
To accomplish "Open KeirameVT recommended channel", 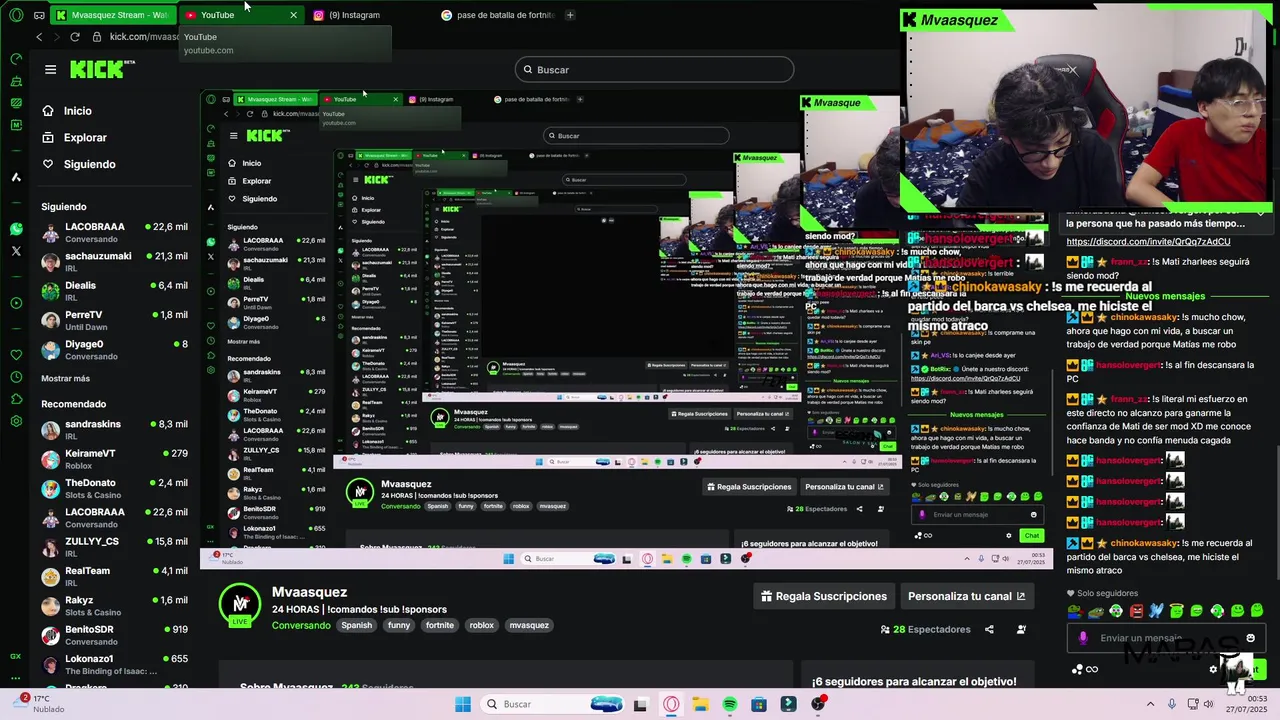I will pos(115,459).
